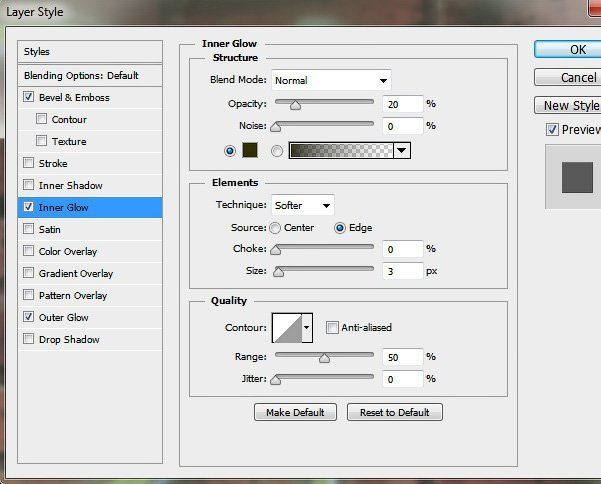Click the Cancel button
This screenshot has height=484, width=601.
point(568,77)
